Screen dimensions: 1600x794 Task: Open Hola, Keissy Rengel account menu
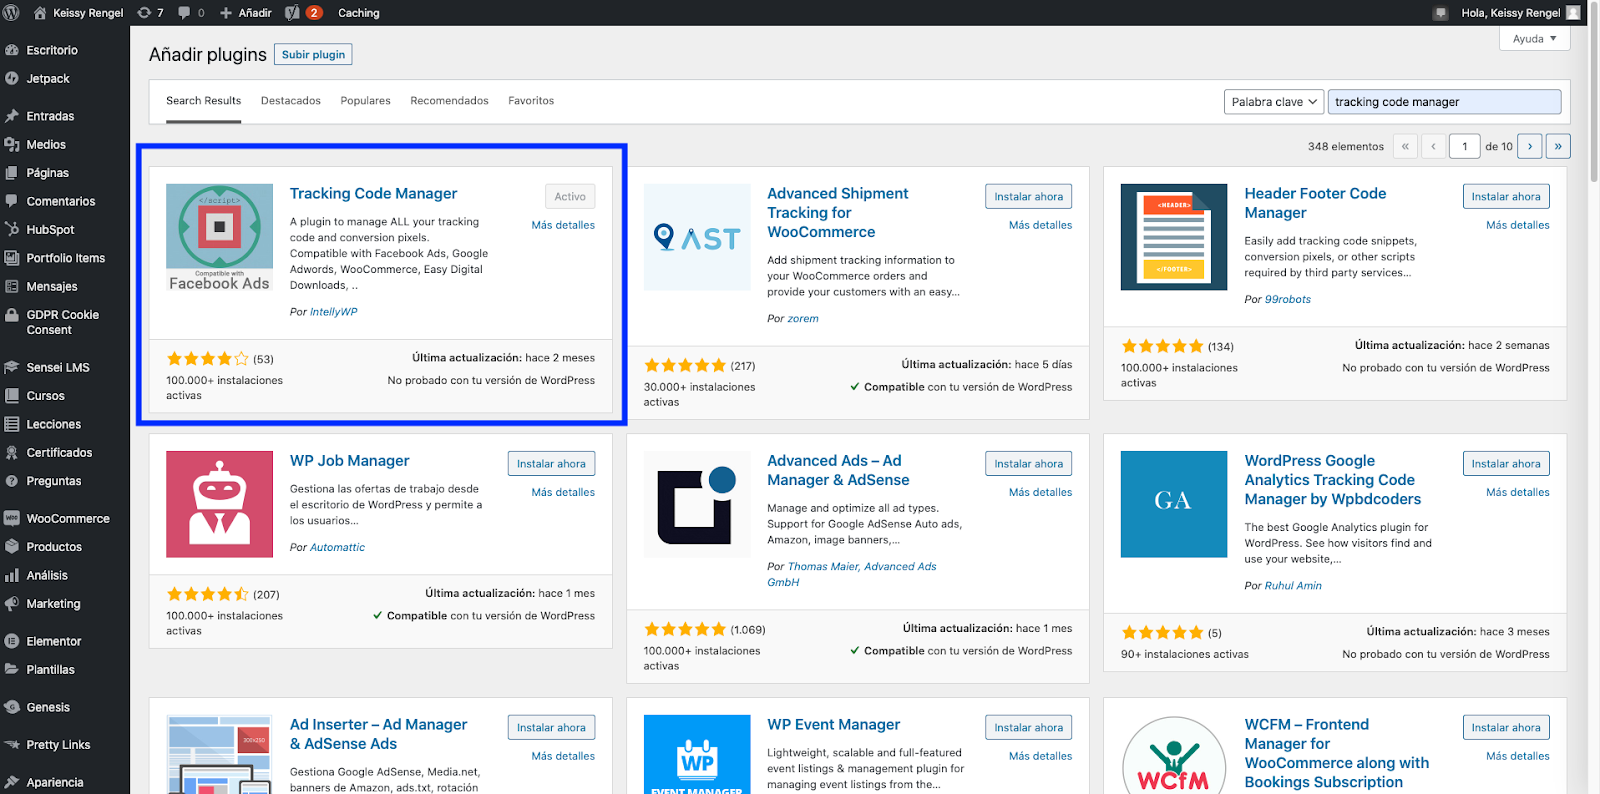coord(1520,13)
